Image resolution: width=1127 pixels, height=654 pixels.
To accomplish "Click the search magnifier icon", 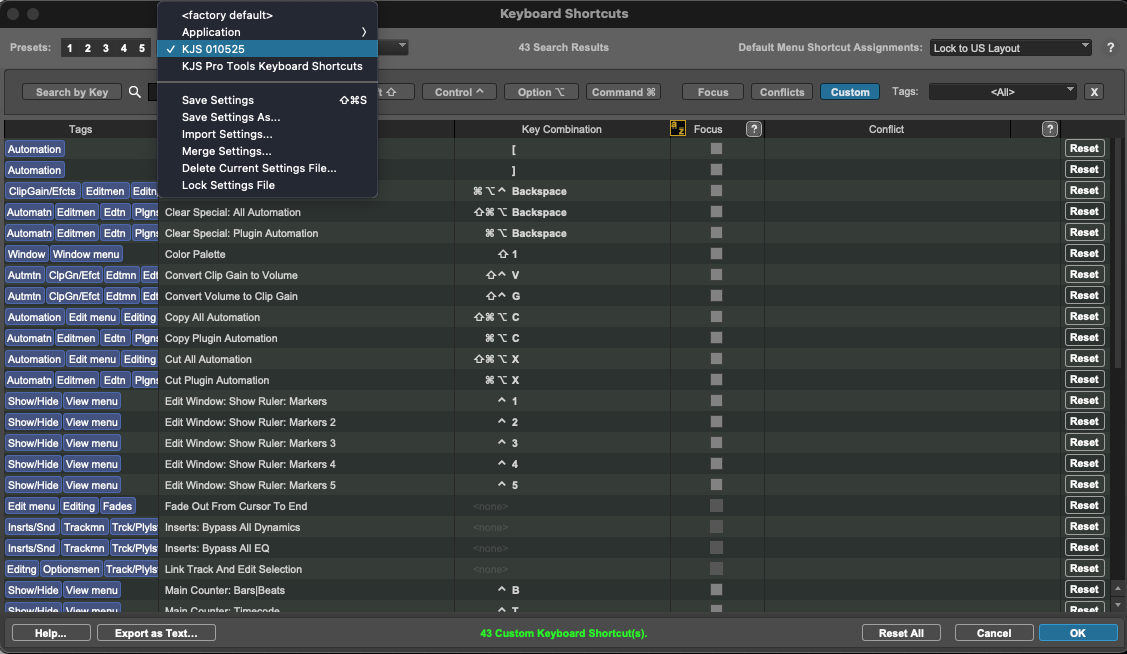I will pos(134,92).
